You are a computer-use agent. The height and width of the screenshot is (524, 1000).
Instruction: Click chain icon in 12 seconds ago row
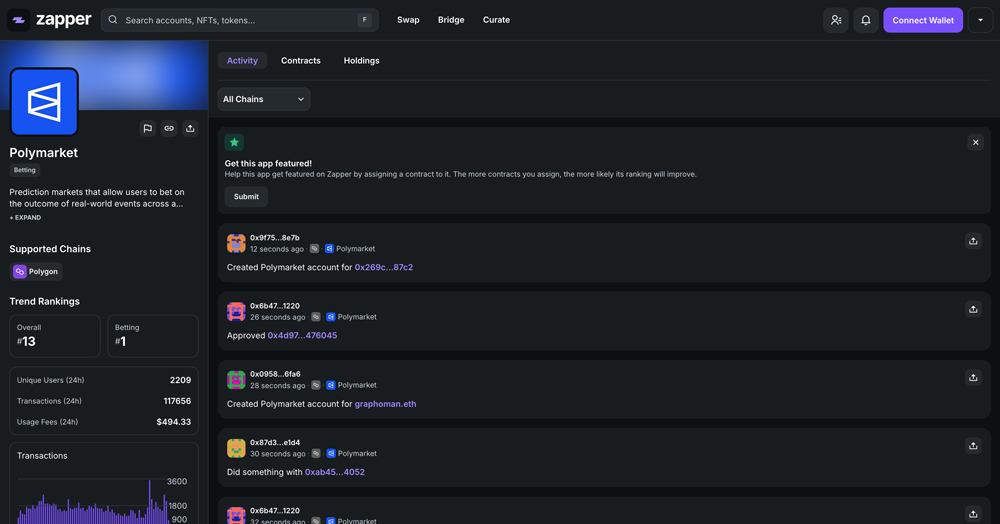[x=314, y=249]
